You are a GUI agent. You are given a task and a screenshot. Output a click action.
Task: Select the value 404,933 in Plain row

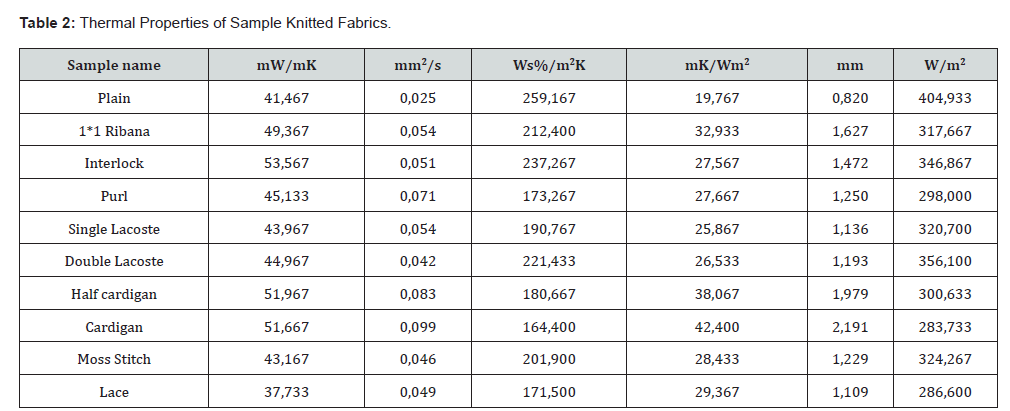945,98
